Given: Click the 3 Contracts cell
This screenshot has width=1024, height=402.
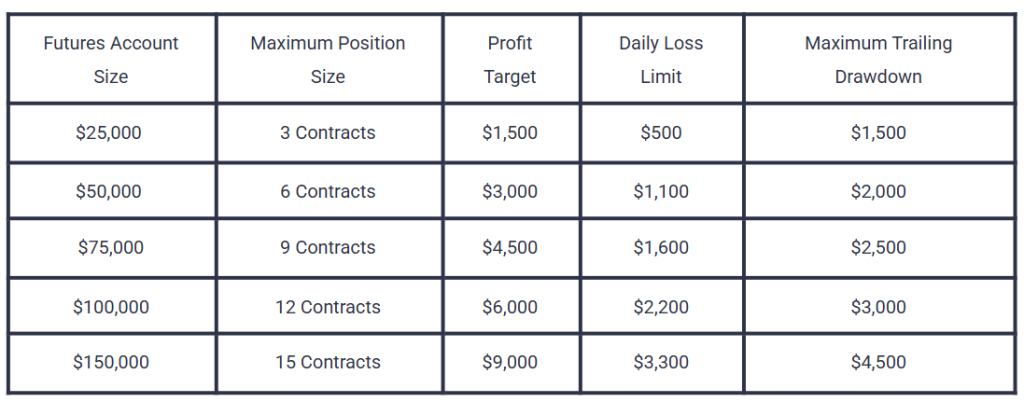Looking at the screenshot, I should tap(328, 133).
